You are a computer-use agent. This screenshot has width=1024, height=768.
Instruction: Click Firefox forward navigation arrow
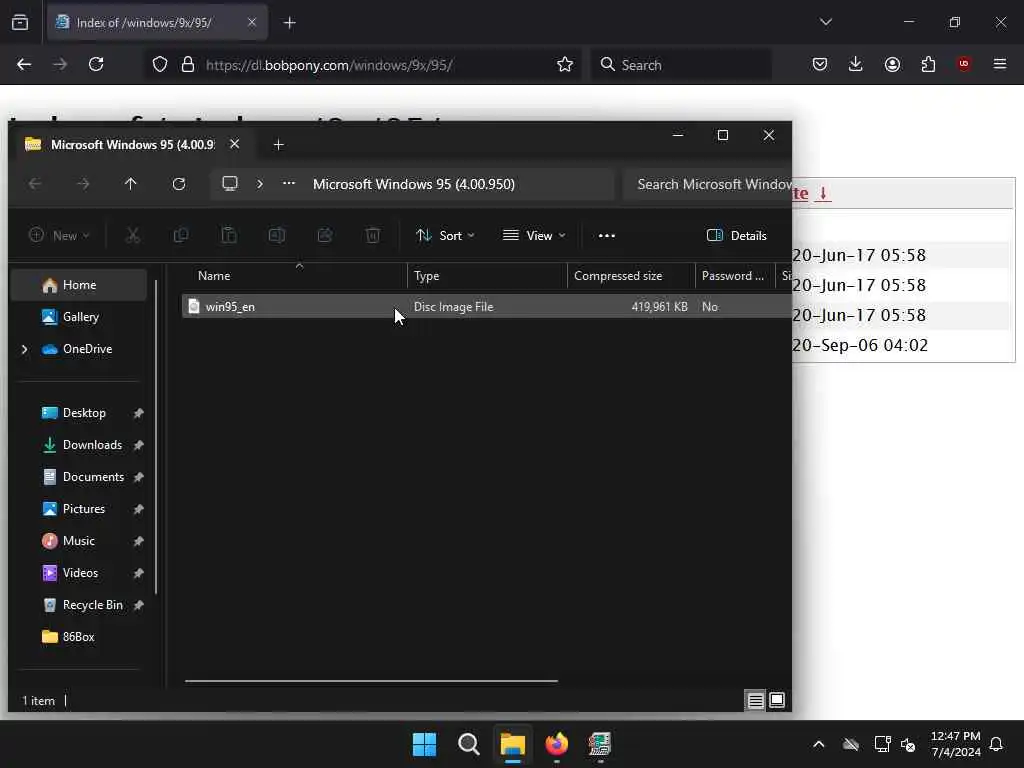[x=60, y=64]
